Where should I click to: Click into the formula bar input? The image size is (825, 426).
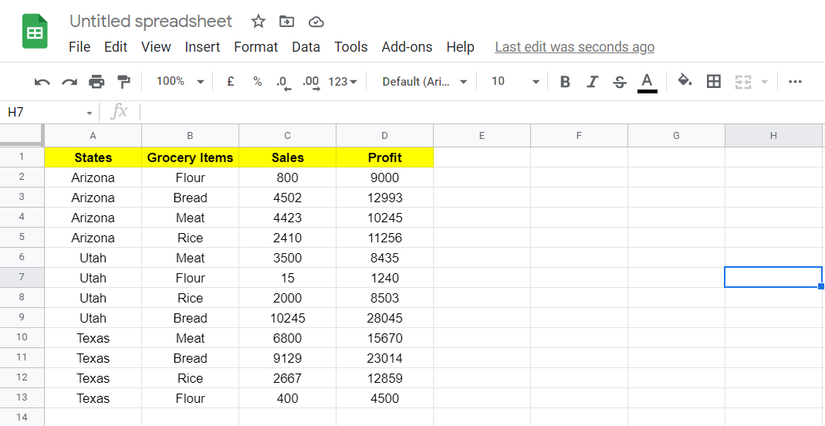(x=482, y=112)
